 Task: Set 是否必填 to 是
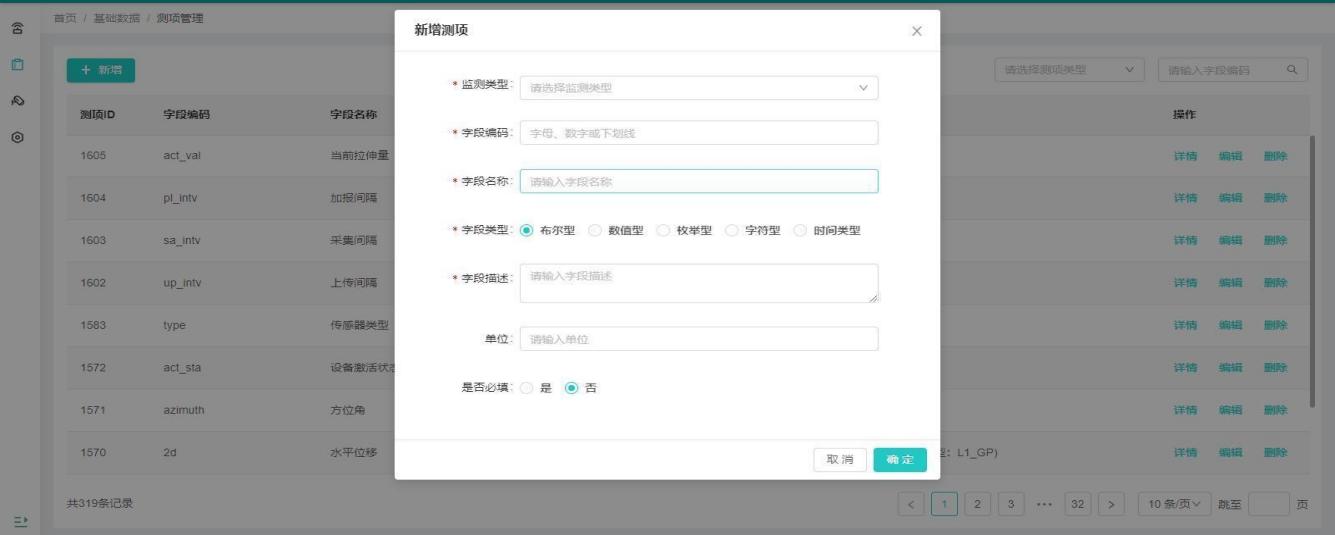[527, 388]
